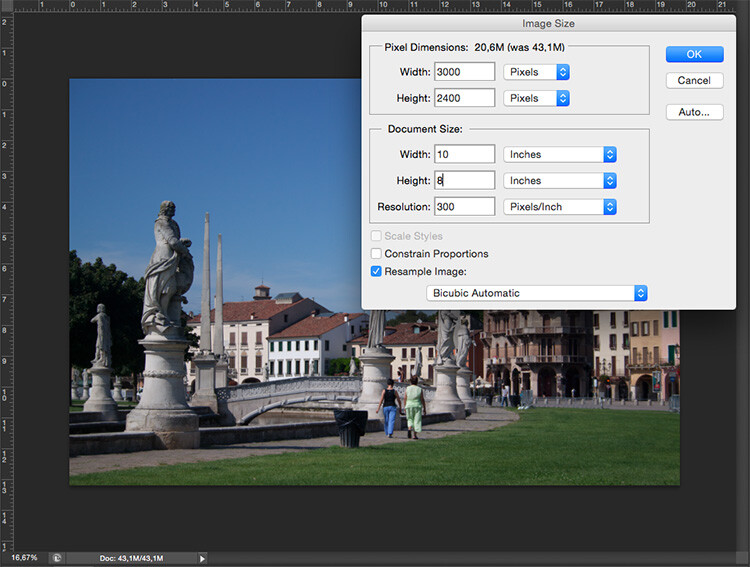Open document Width Inches dropdown

[x=560, y=154]
